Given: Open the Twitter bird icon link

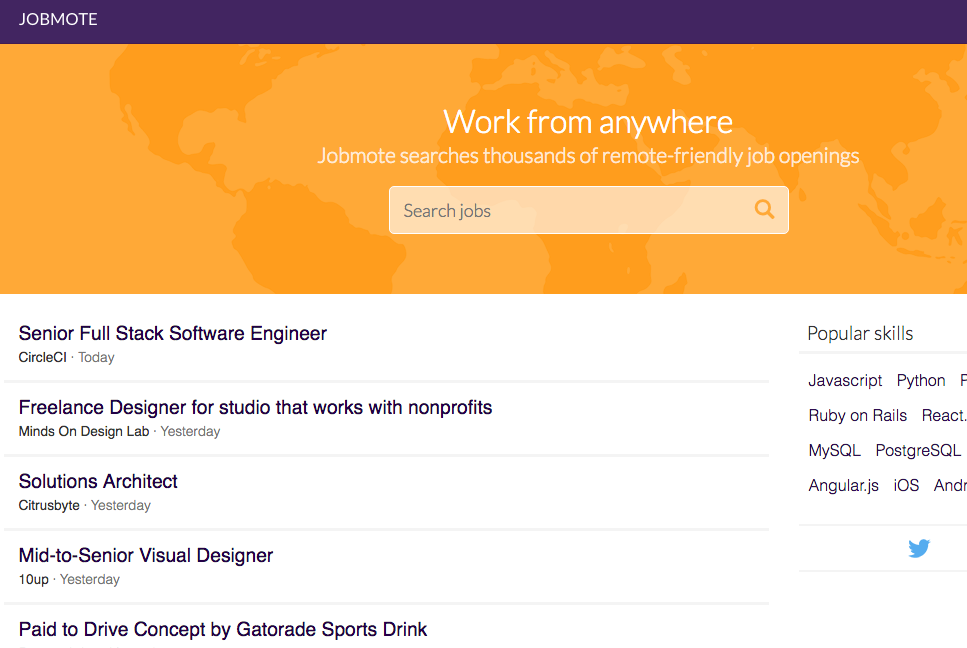Looking at the screenshot, I should (918, 548).
